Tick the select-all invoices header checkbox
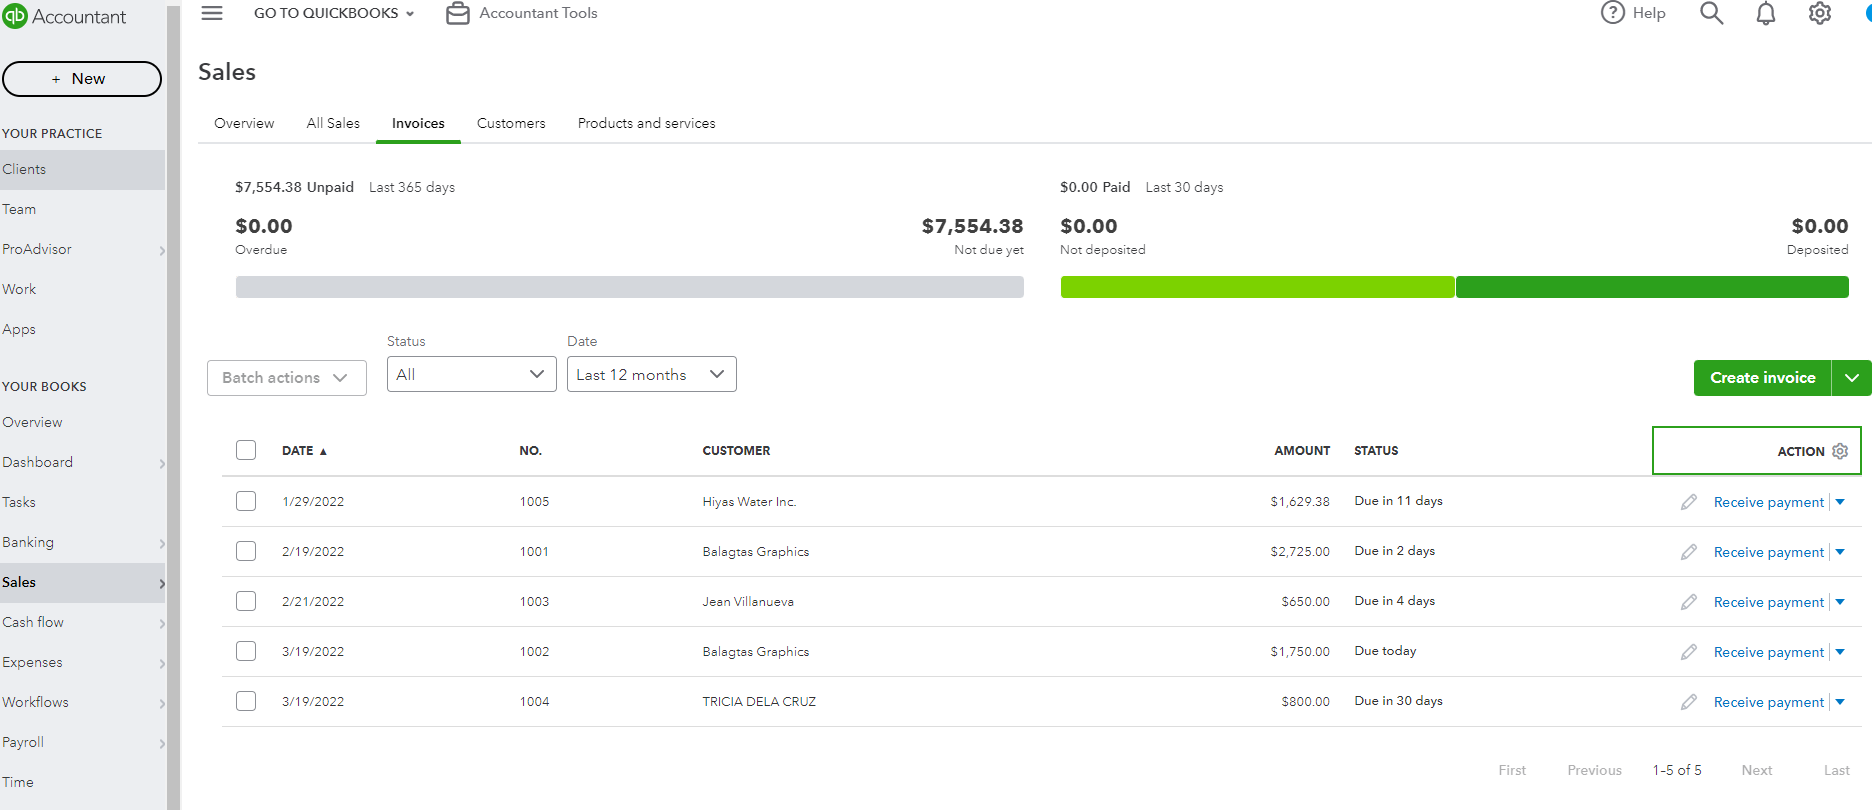The height and width of the screenshot is (810, 1872). point(246,450)
